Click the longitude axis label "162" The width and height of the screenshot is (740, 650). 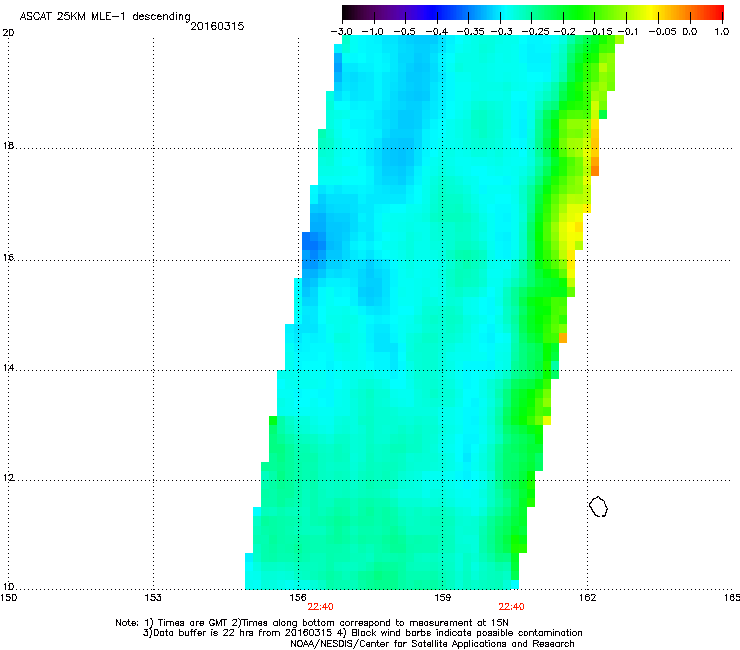click(x=587, y=598)
